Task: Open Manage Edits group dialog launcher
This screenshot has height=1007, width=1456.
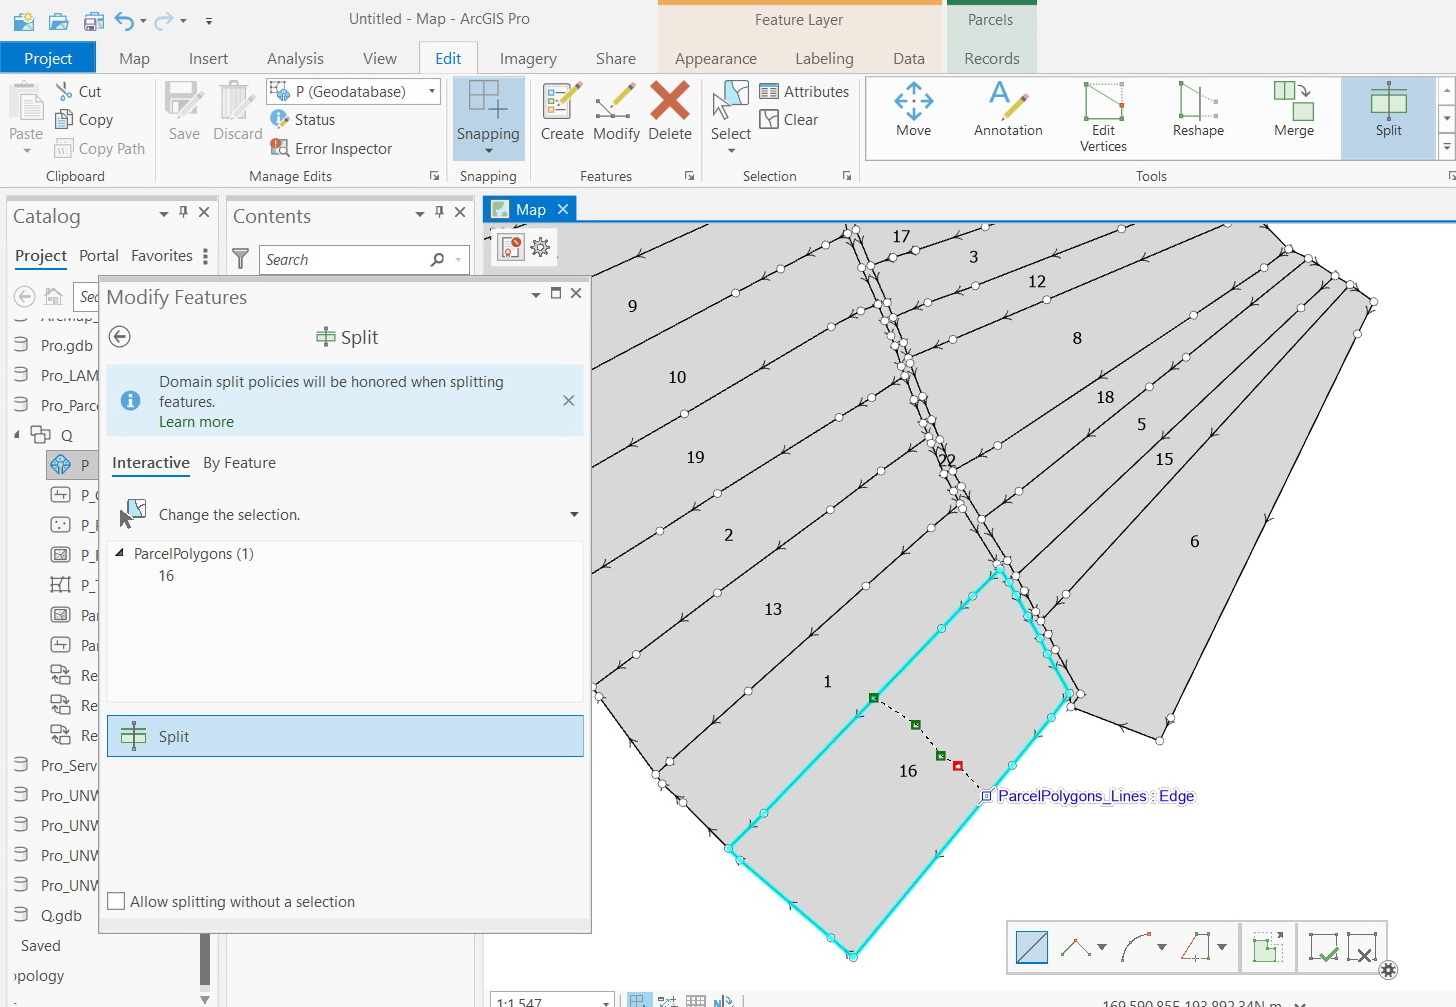Action: [434, 176]
